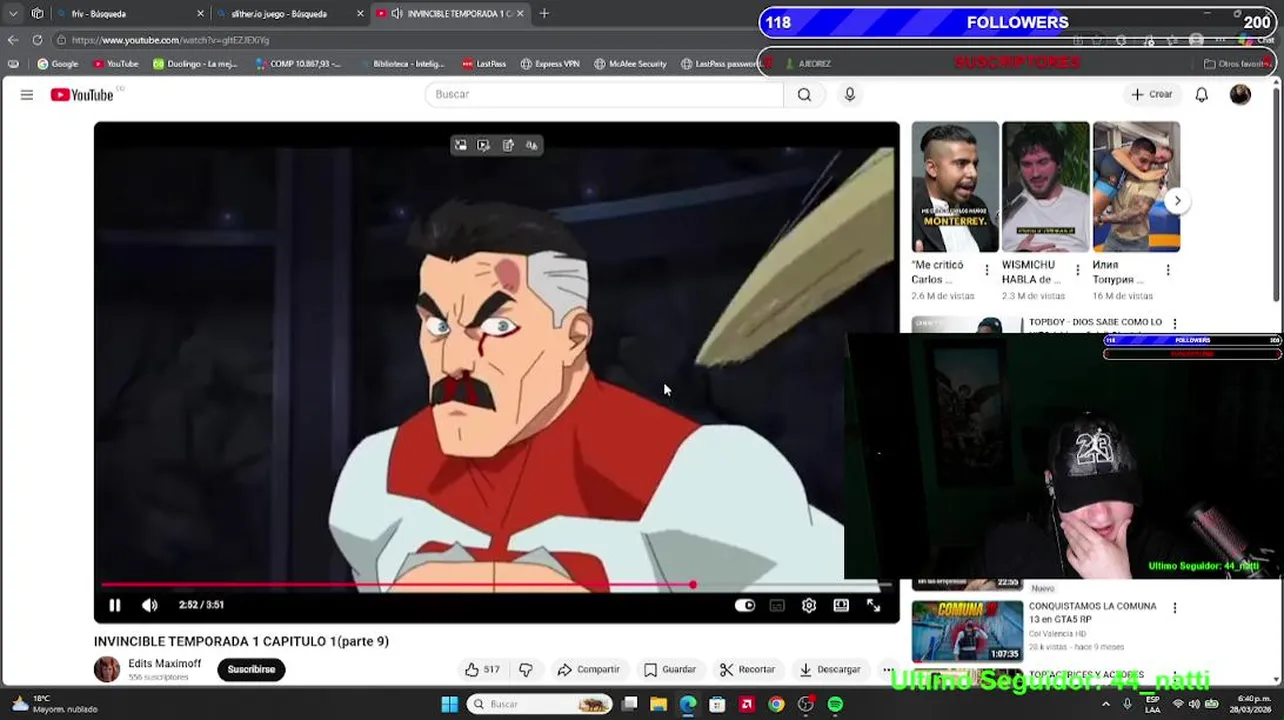Open the Express VPN bookmark
Screen dimensions: 1284x720
click(x=549, y=64)
